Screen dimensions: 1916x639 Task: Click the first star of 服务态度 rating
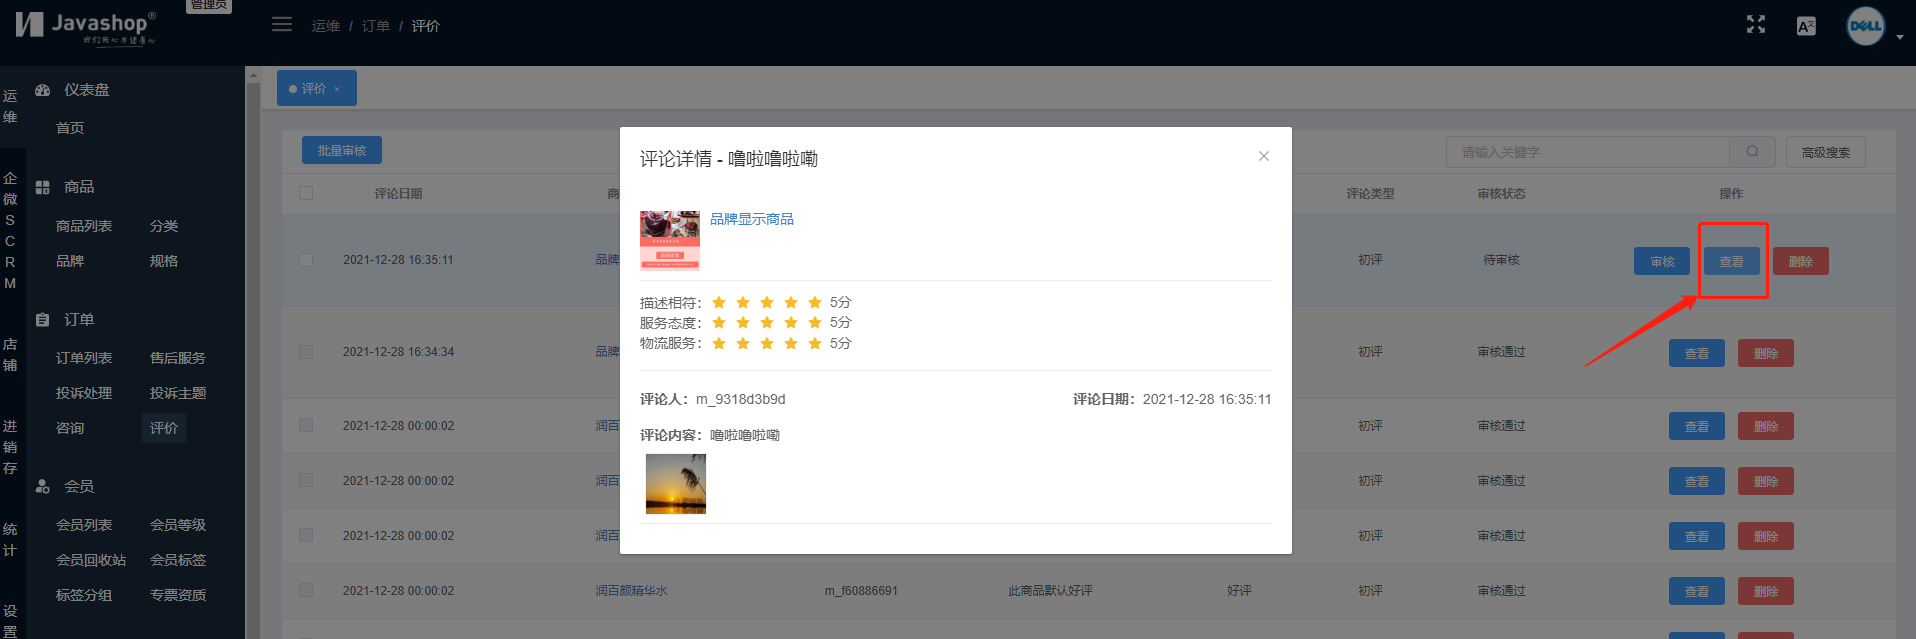pos(719,322)
